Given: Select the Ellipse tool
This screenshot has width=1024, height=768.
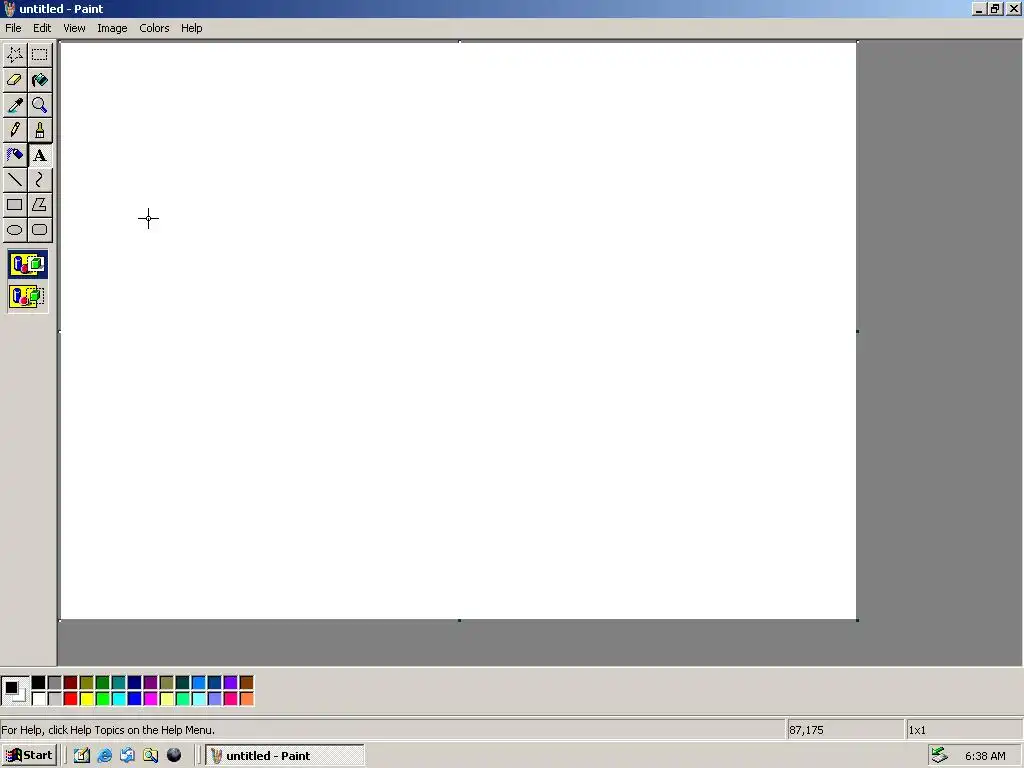Looking at the screenshot, I should coord(14,230).
